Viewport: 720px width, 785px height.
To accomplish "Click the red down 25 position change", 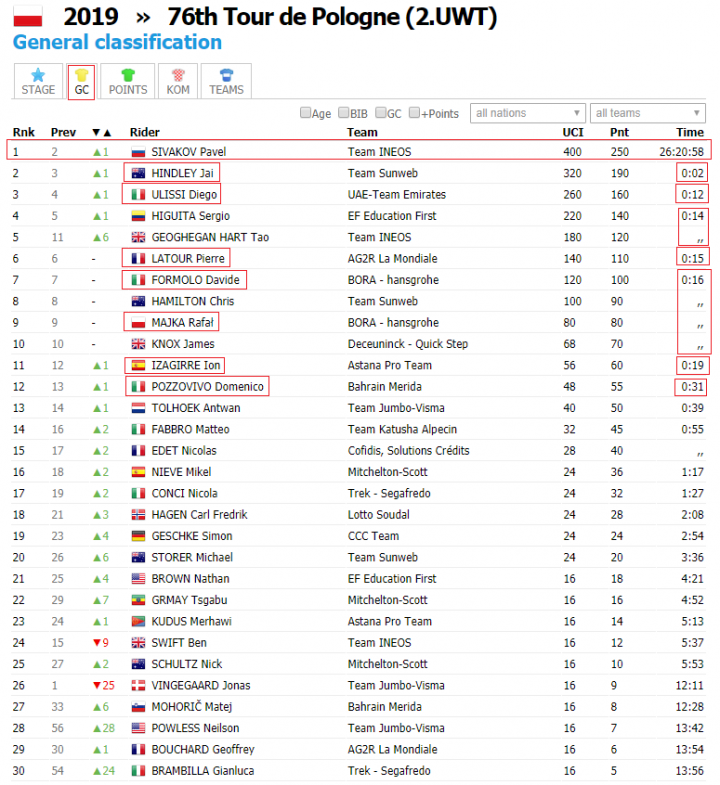I will coord(103,685).
